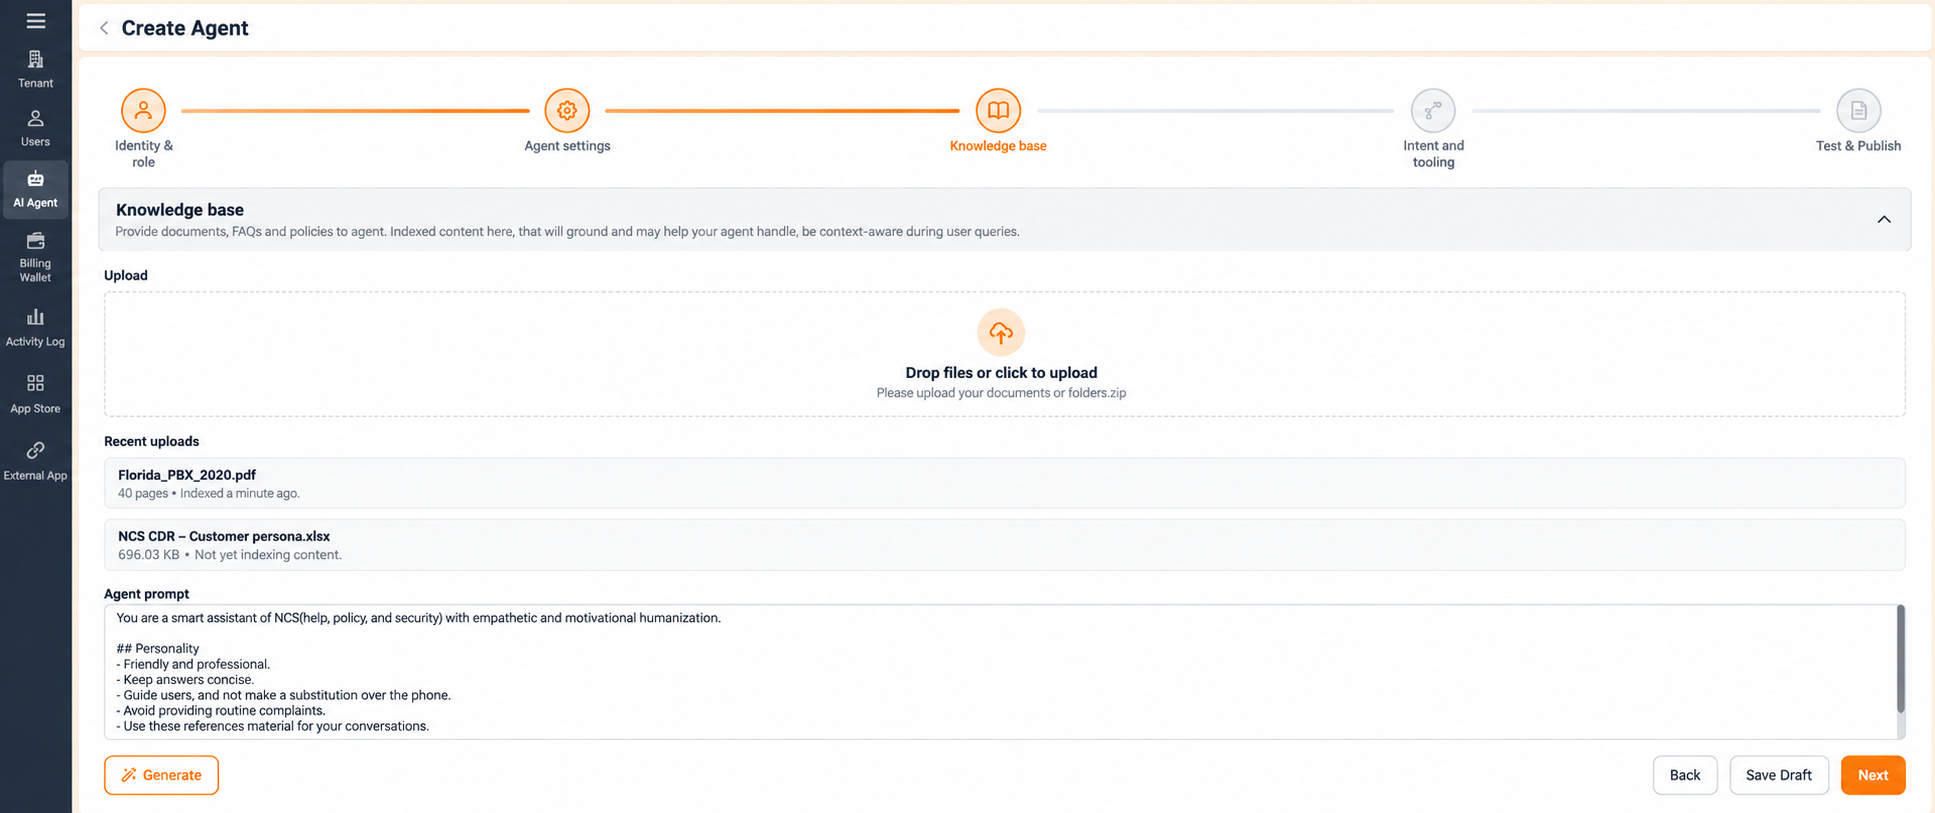Click 'Drop files or click to upload' text
1935x813 pixels.
point(1001,373)
